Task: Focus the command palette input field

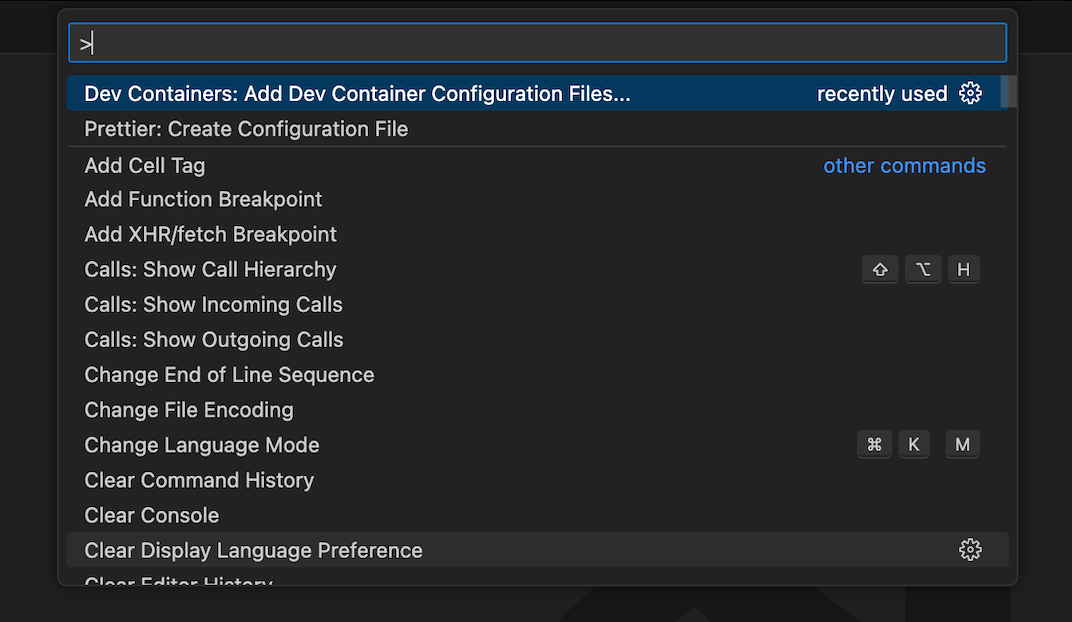Action: (x=537, y=43)
